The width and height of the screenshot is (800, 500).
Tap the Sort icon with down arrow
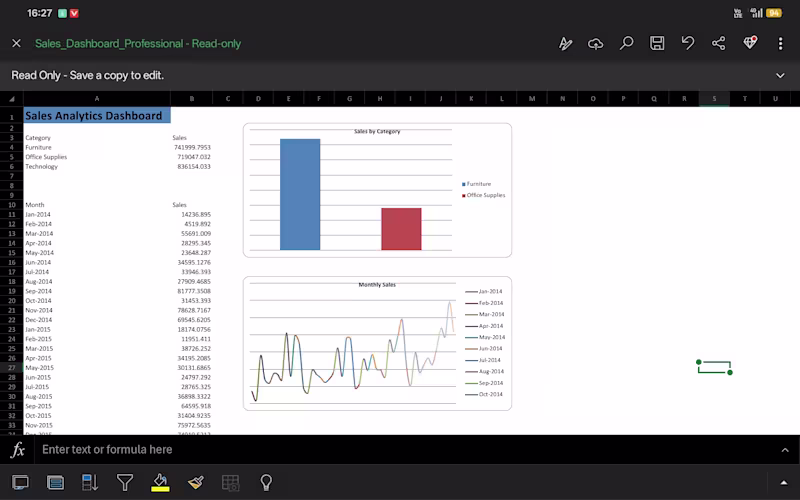point(90,482)
